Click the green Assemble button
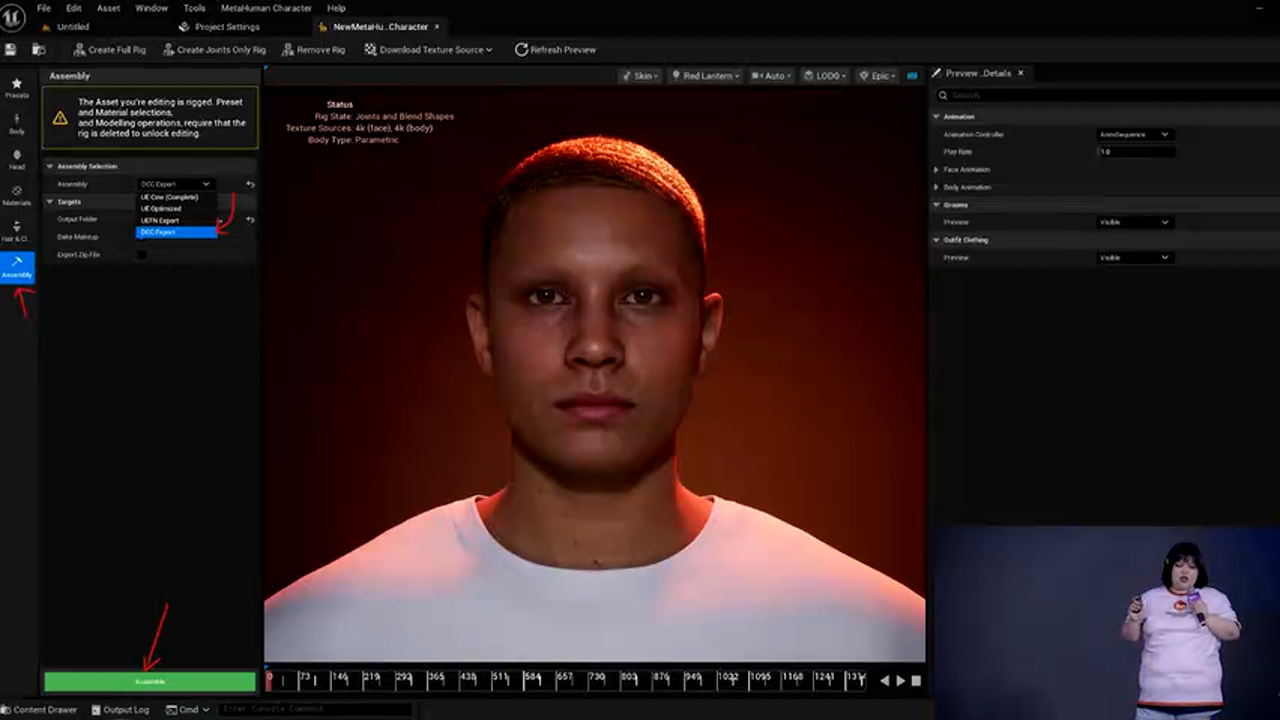Viewport: 1280px width, 720px height. click(150, 682)
